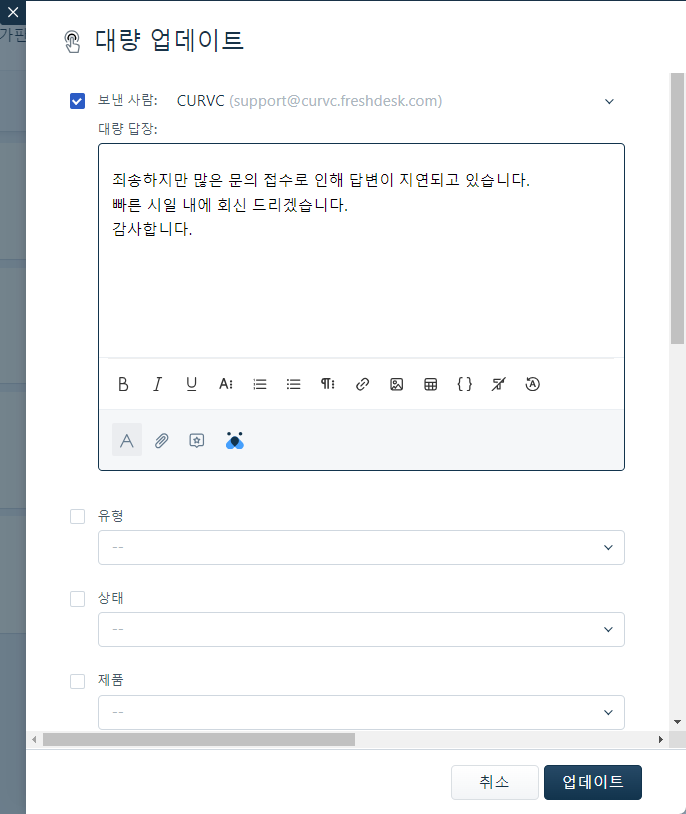This screenshot has width=686, height=814.
Task: Insert a code block with braces icon
Action: 465,384
